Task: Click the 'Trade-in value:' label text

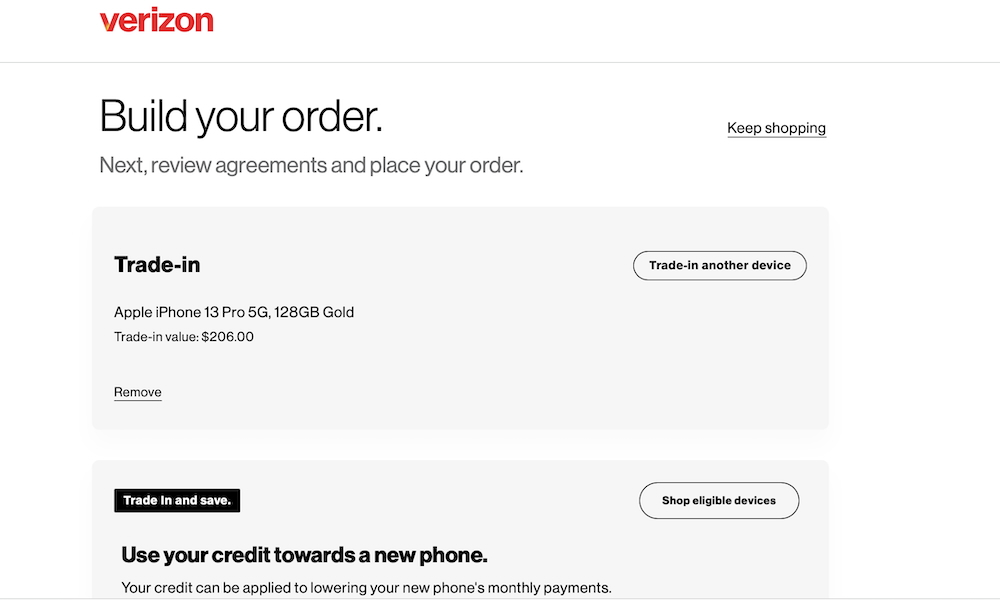Action: (x=156, y=337)
